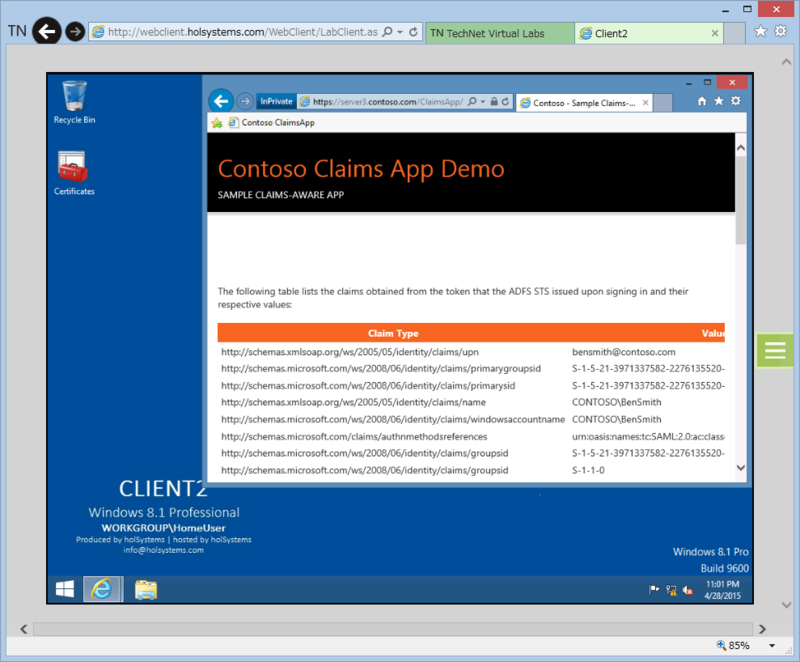
Task: Open the Recycle Bin desktop icon
Action: pos(74,102)
